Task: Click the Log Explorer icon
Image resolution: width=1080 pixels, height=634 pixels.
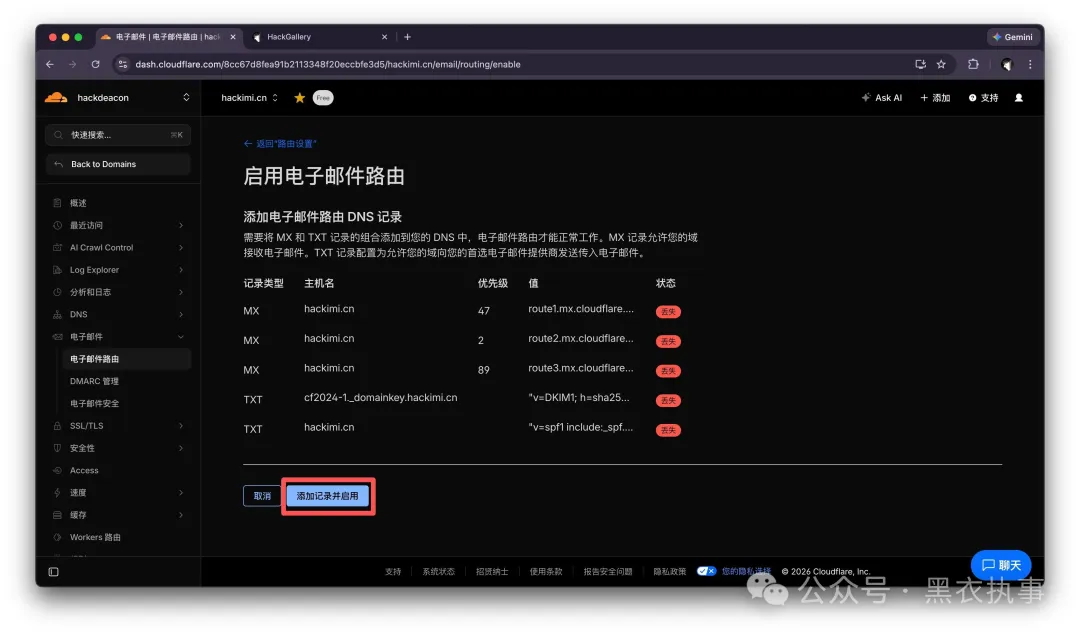Action: [57, 270]
